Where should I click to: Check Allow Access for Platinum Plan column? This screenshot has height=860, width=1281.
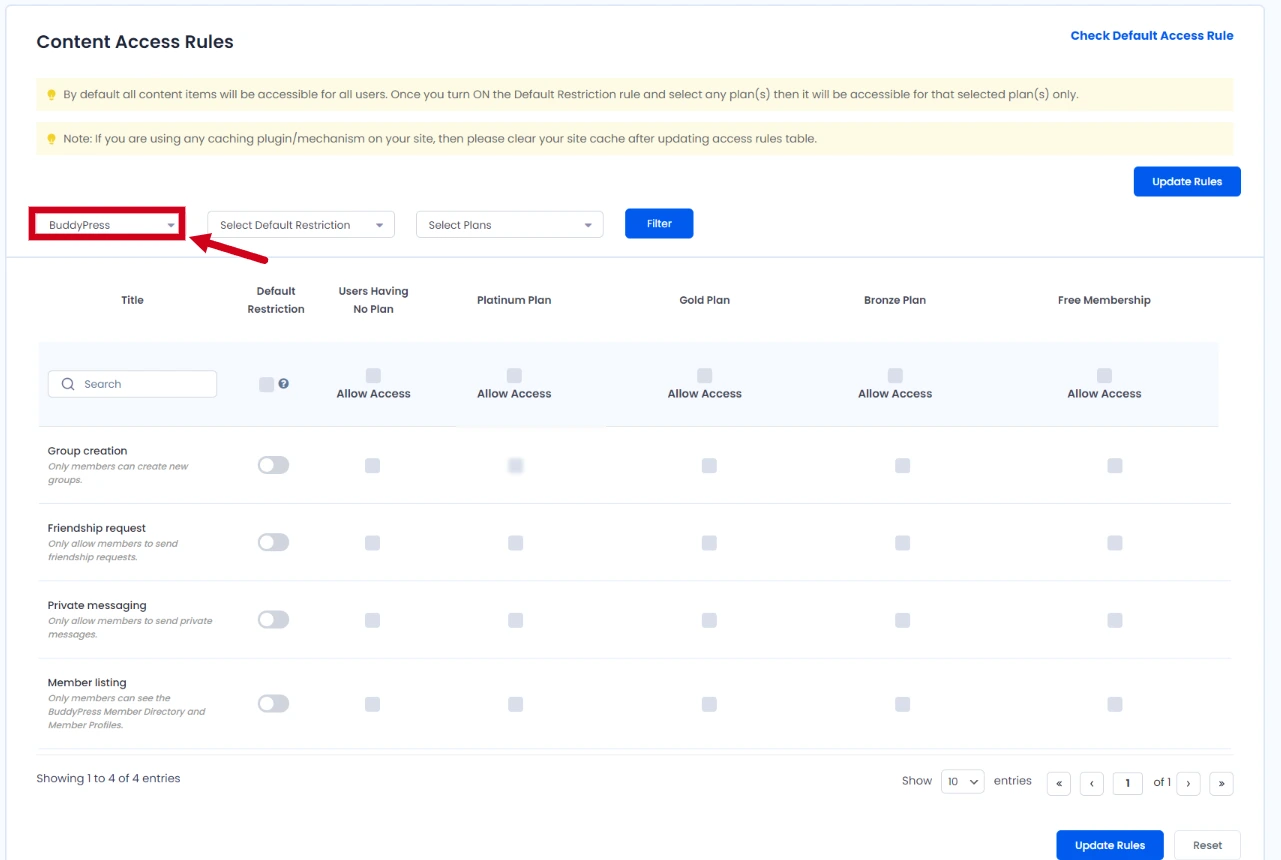[514, 375]
